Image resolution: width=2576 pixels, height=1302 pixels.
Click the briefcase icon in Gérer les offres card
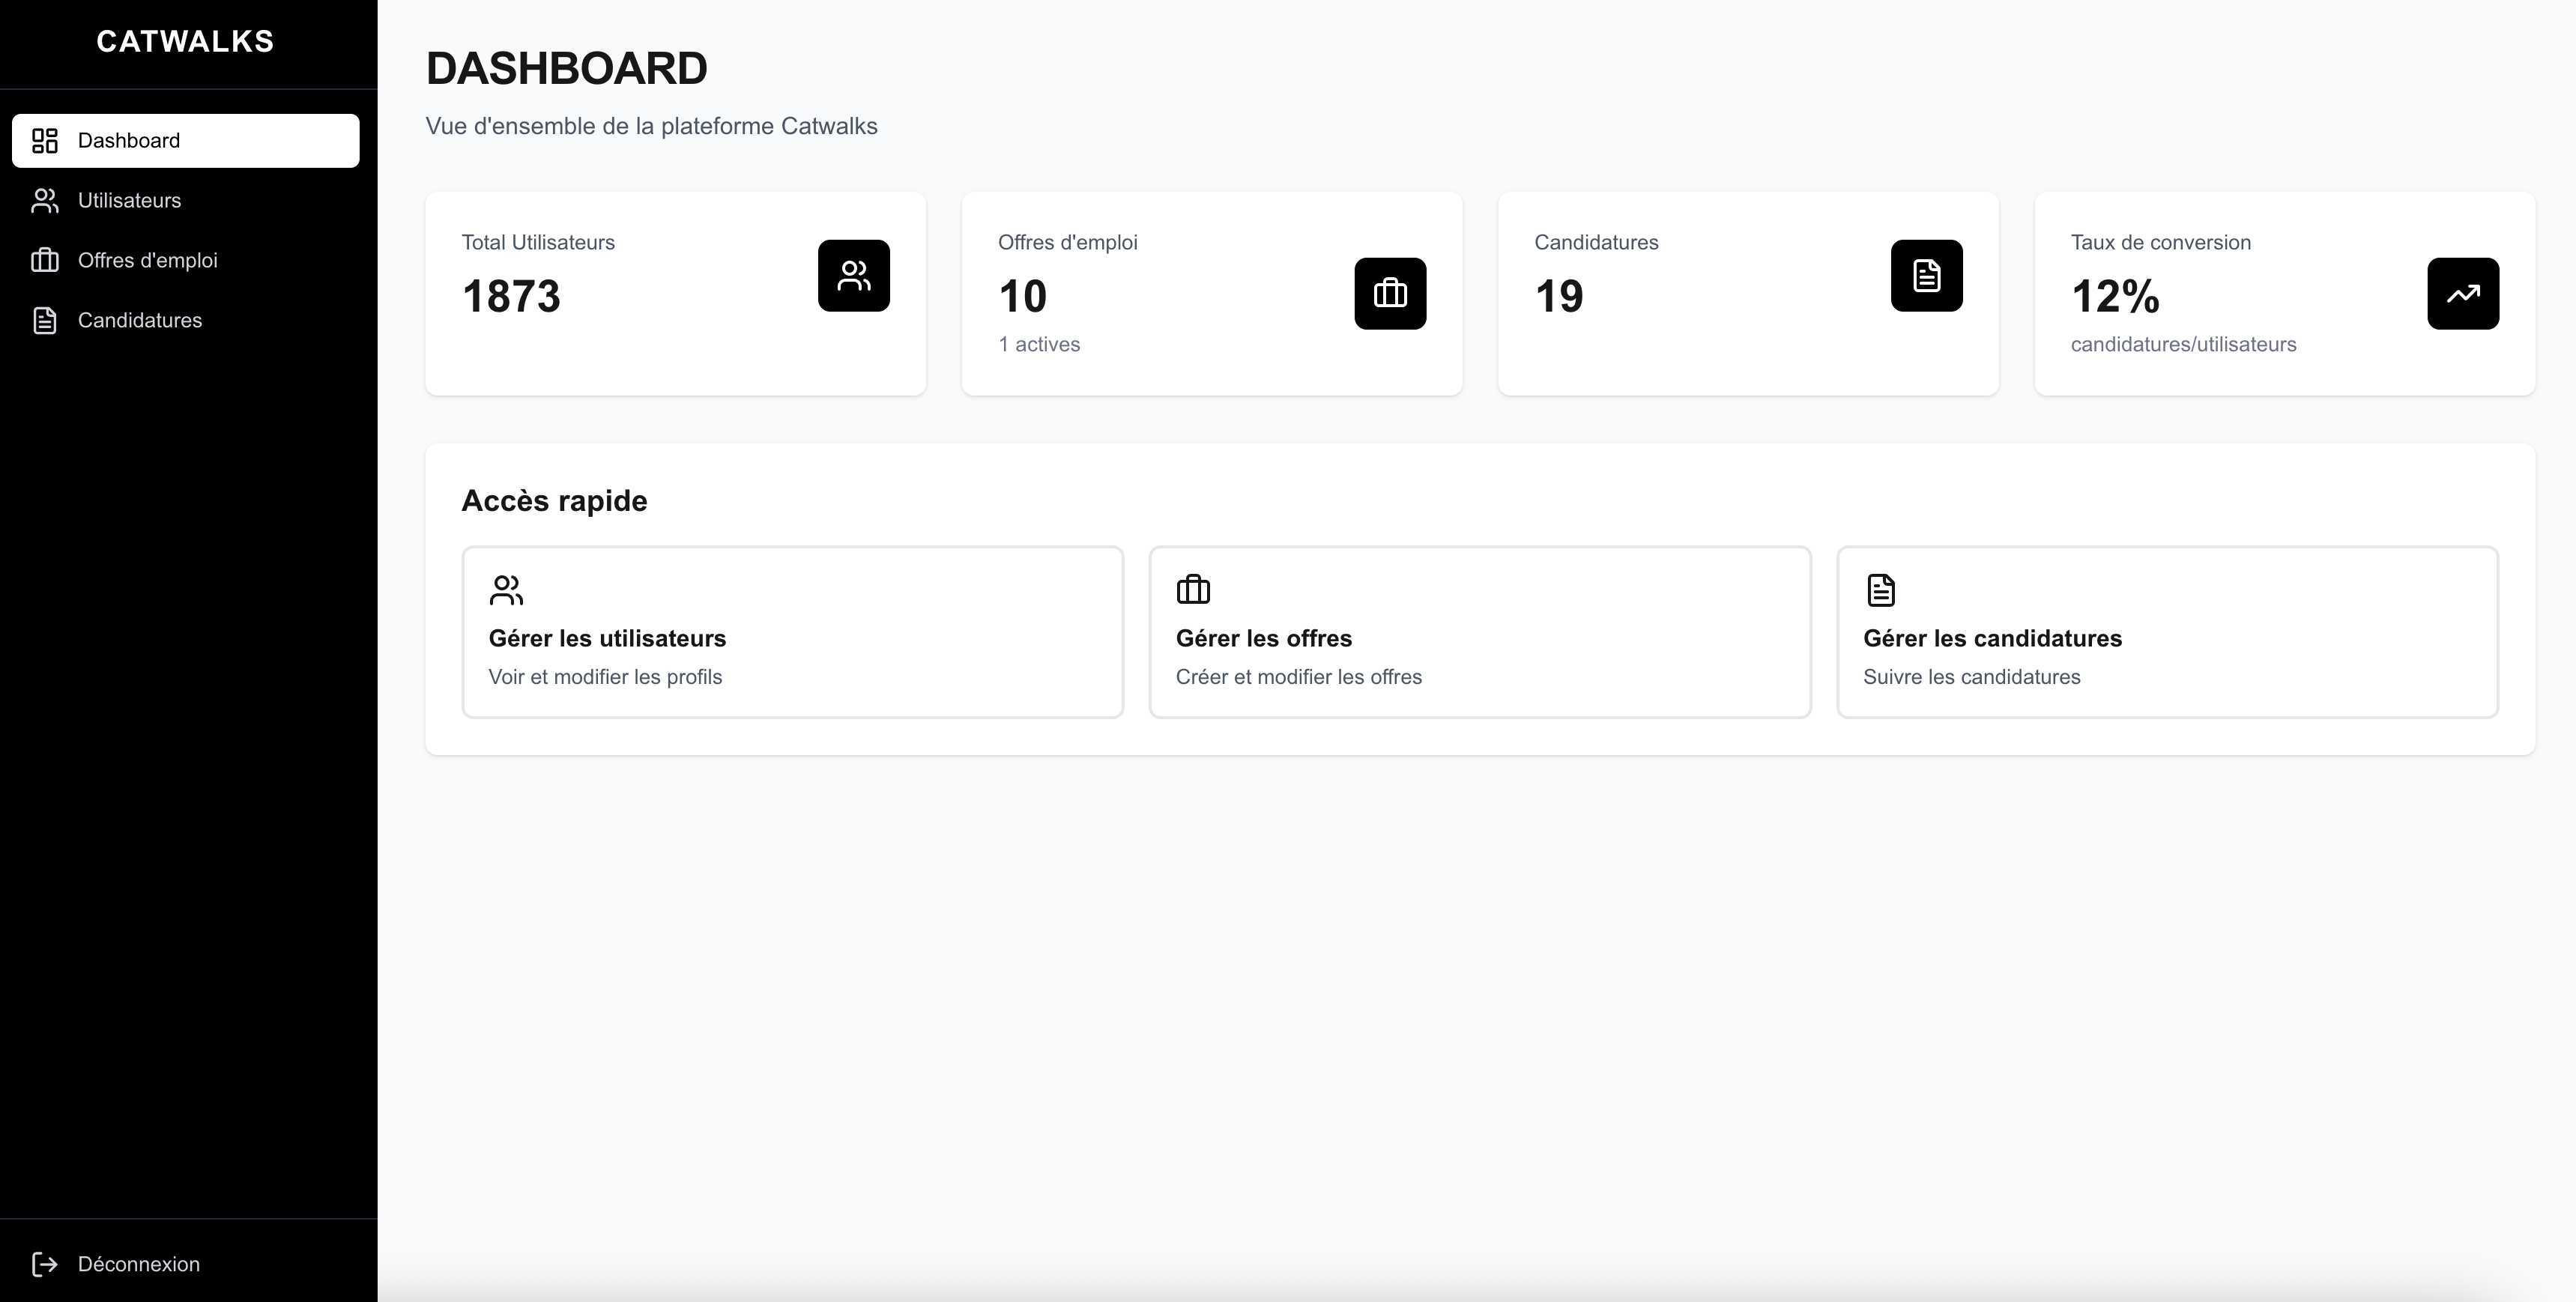tap(1193, 590)
